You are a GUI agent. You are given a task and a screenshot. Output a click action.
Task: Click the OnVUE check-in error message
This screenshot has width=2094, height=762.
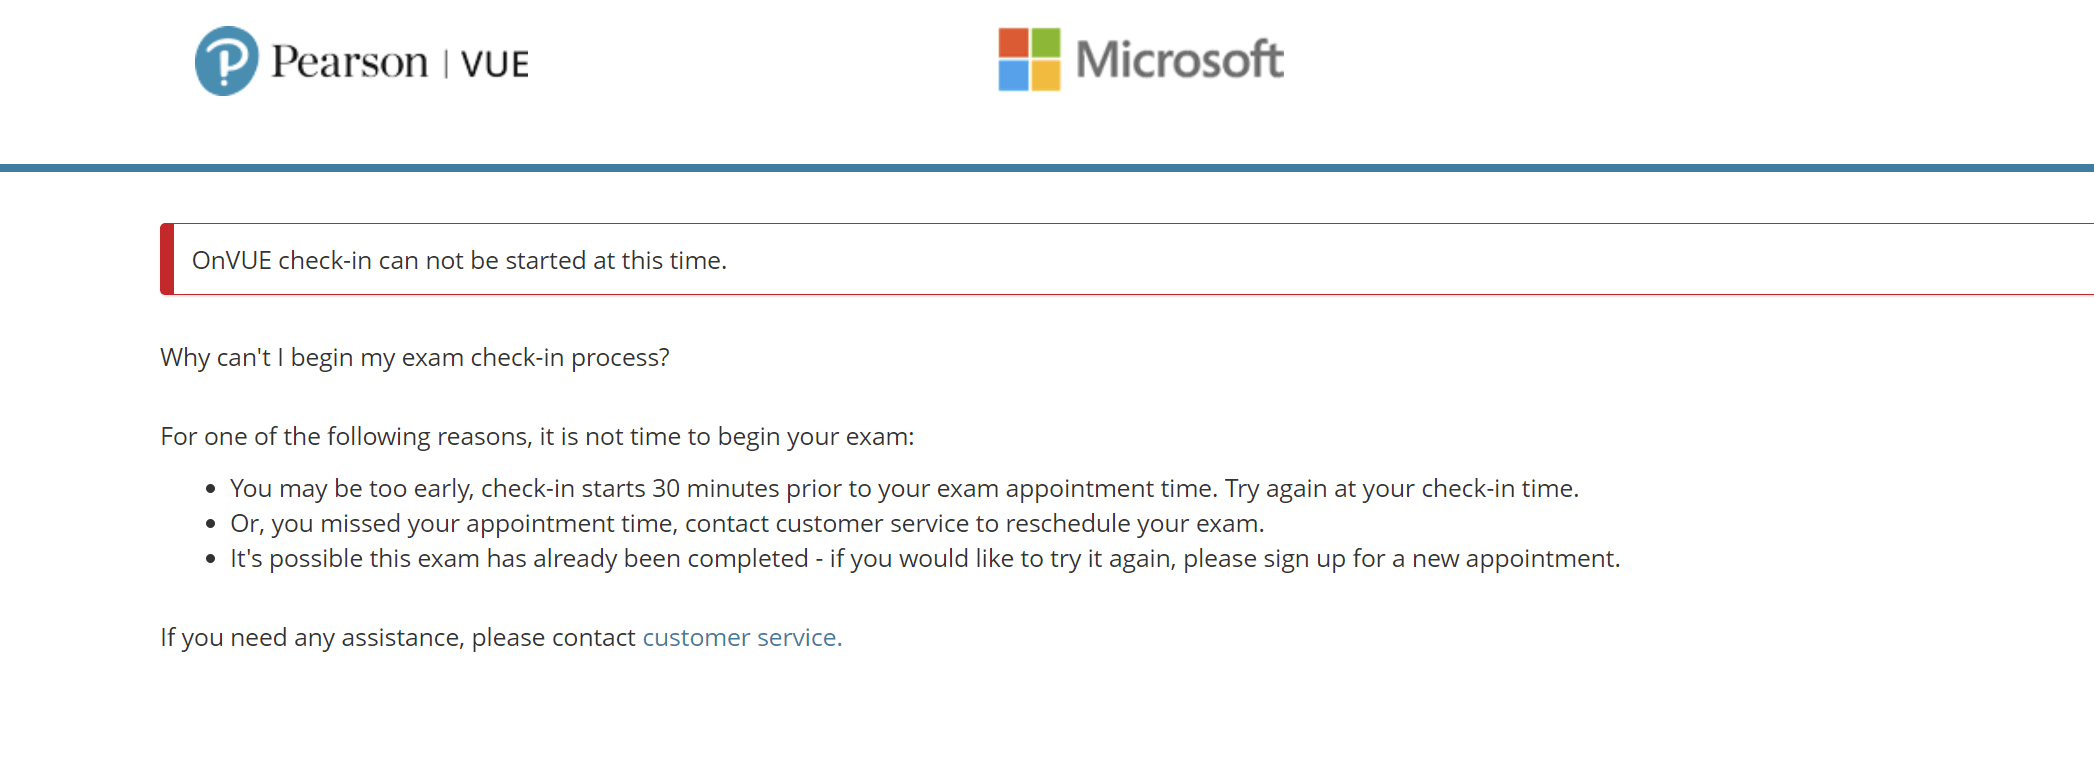point(459,260)
